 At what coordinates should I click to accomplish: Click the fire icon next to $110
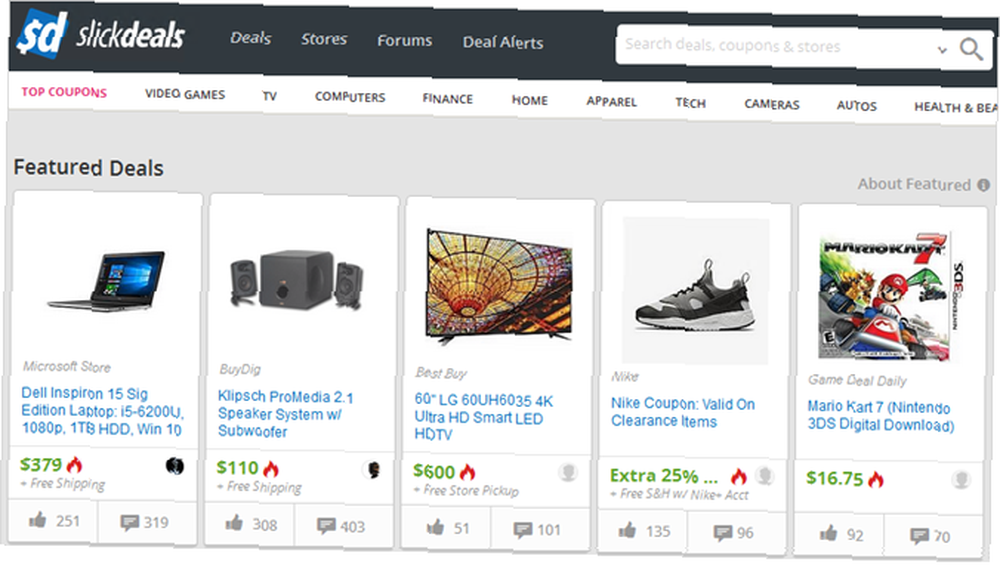[271, 469]
